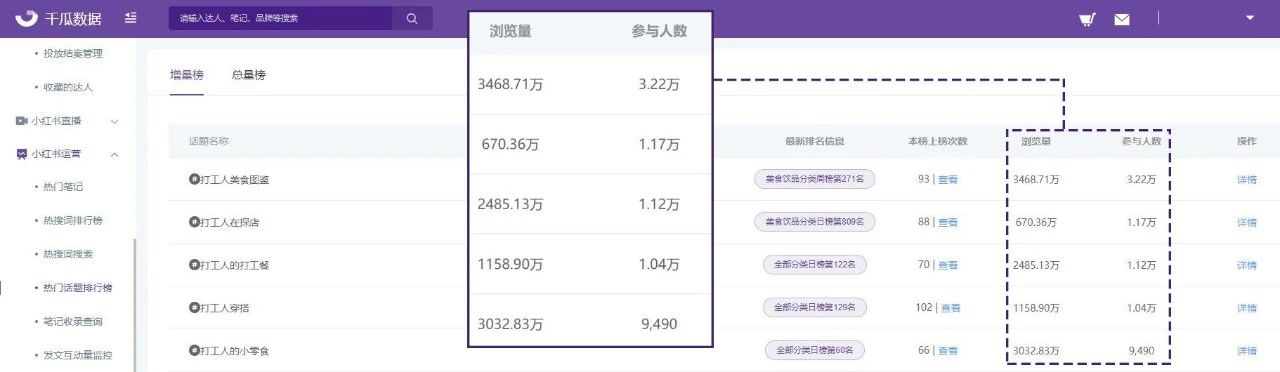
Task: Click the 最新排名信息 column header
Action: click(x=814, y=141)
